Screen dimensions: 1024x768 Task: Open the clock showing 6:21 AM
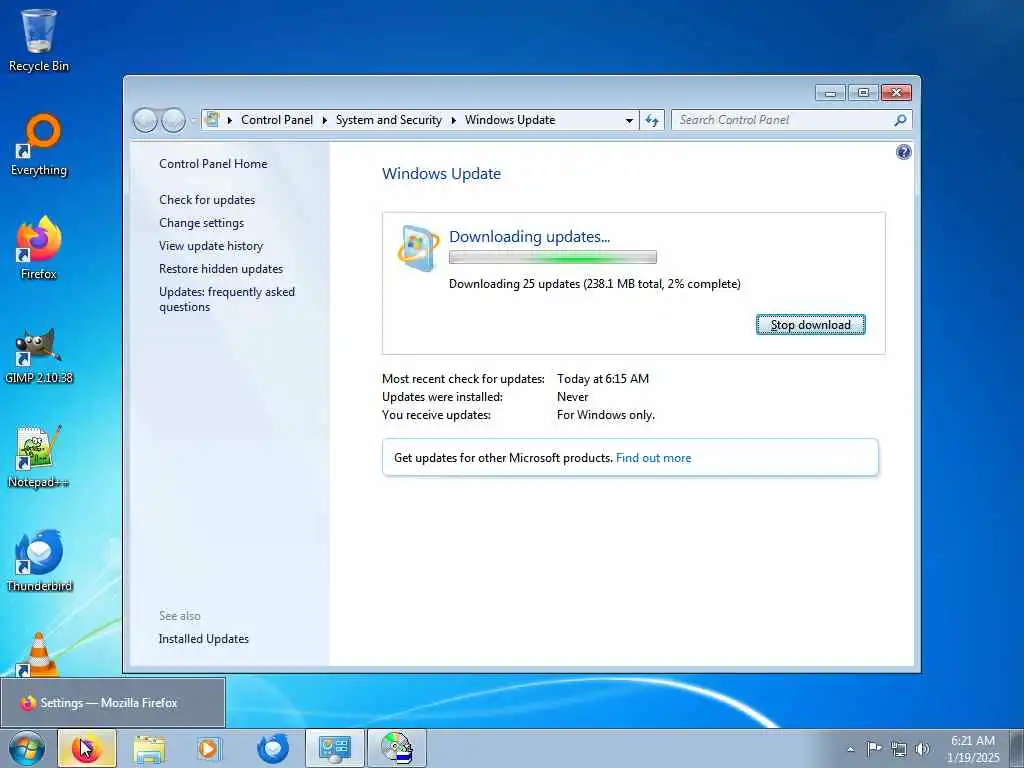click(x=972, y=749)
